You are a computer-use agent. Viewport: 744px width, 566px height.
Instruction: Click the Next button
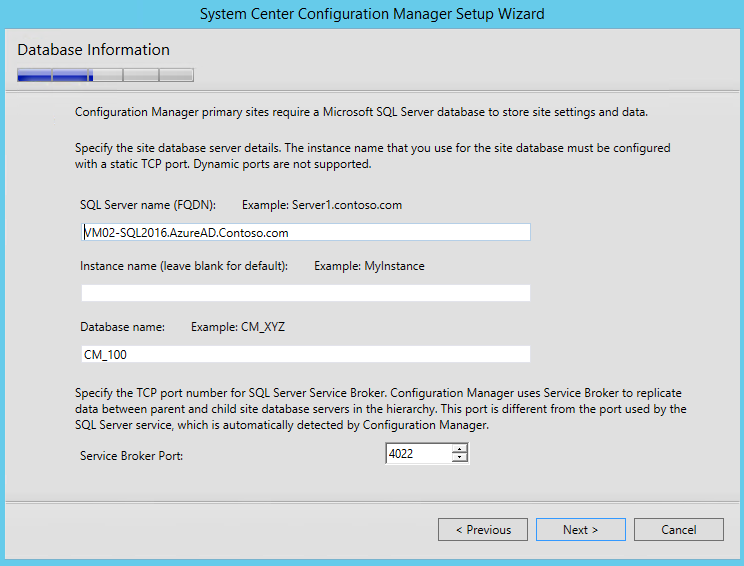pyautogui.click(x=580, y=529)
